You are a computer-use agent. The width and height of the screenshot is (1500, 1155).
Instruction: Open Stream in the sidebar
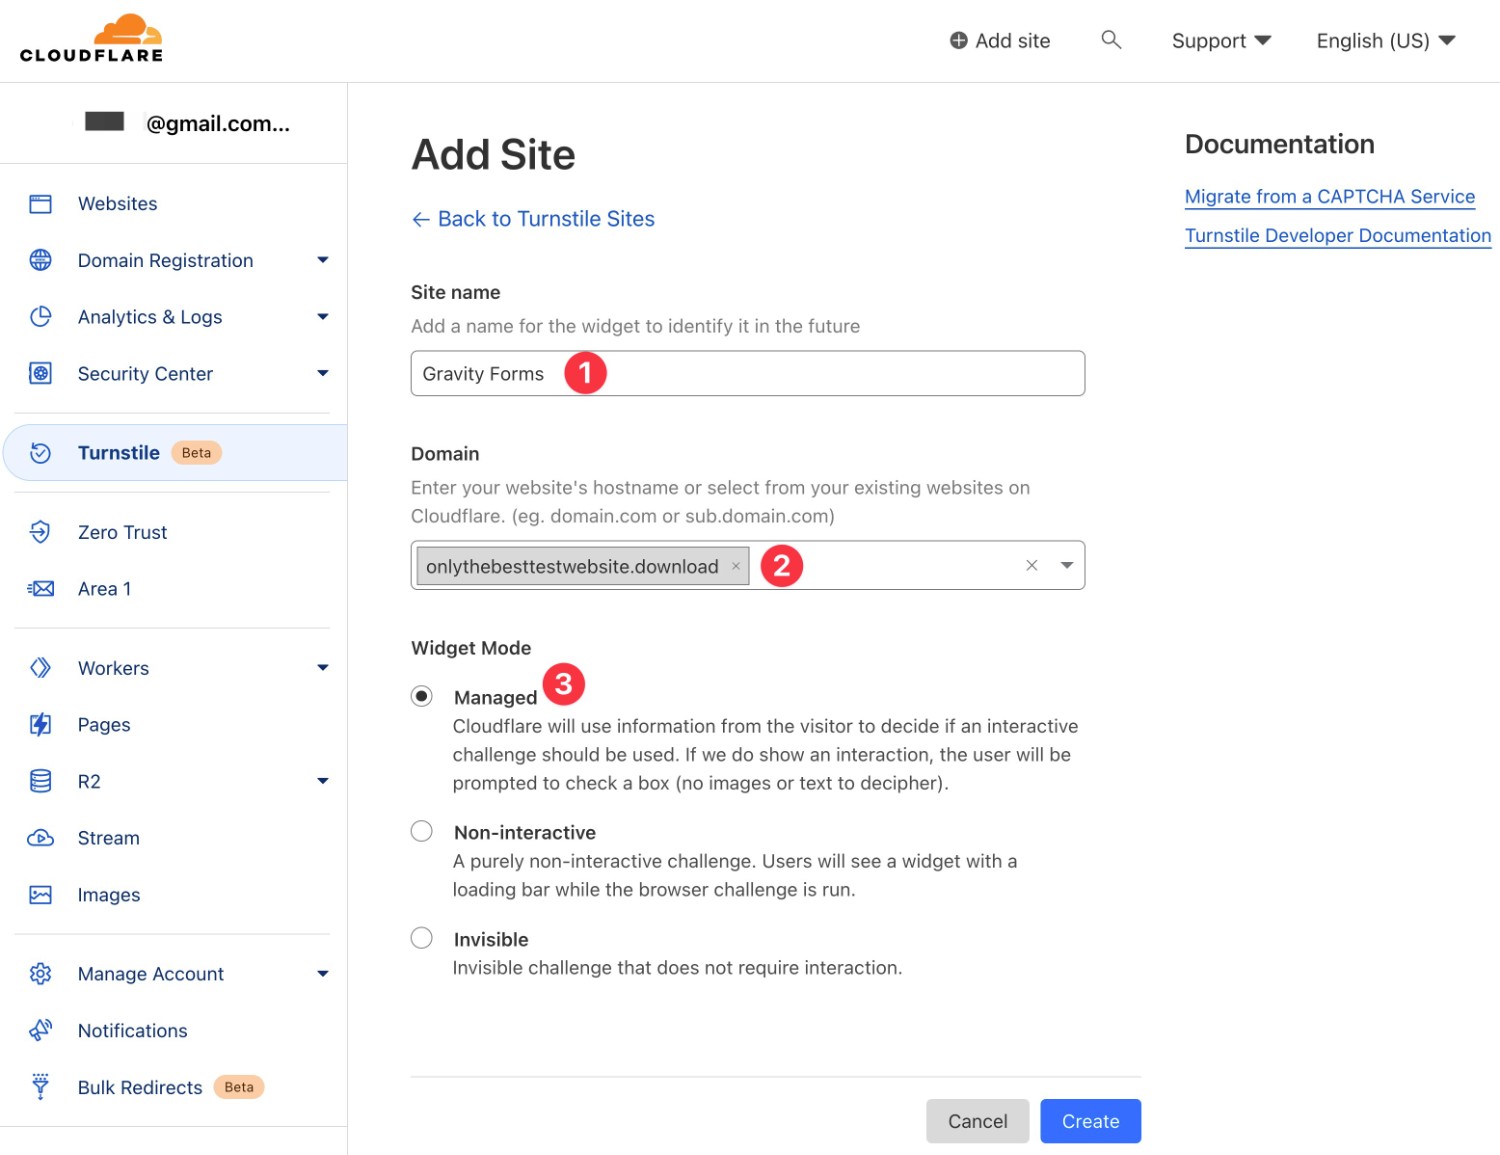tap(109, 838)
